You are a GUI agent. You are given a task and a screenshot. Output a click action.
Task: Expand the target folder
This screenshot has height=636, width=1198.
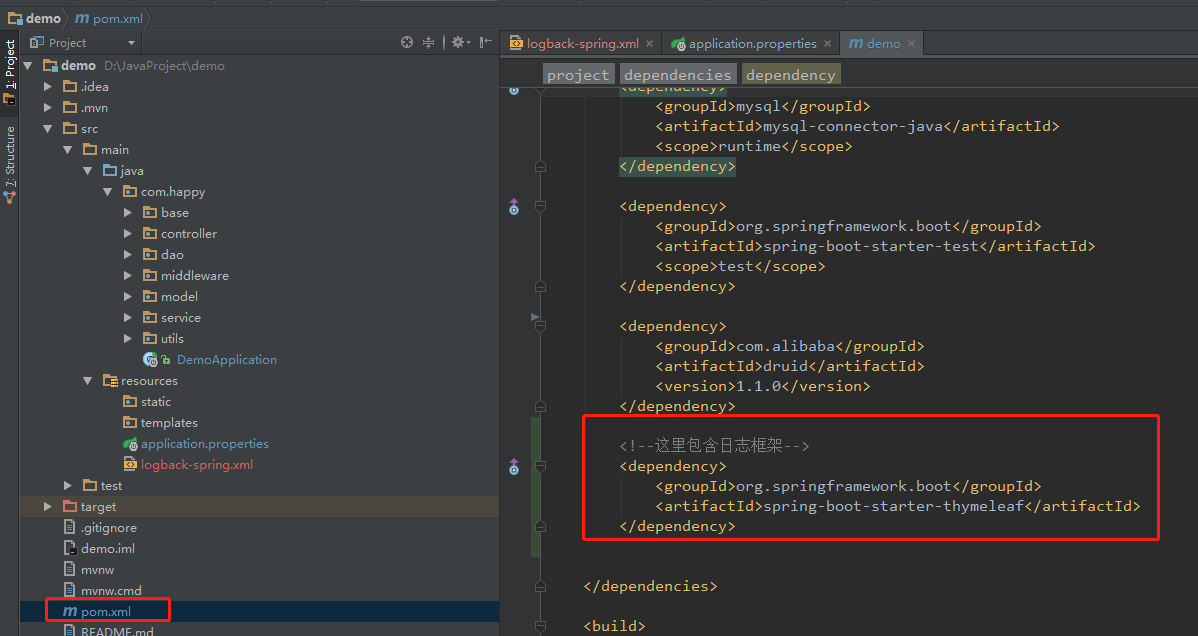coord(48,507)
